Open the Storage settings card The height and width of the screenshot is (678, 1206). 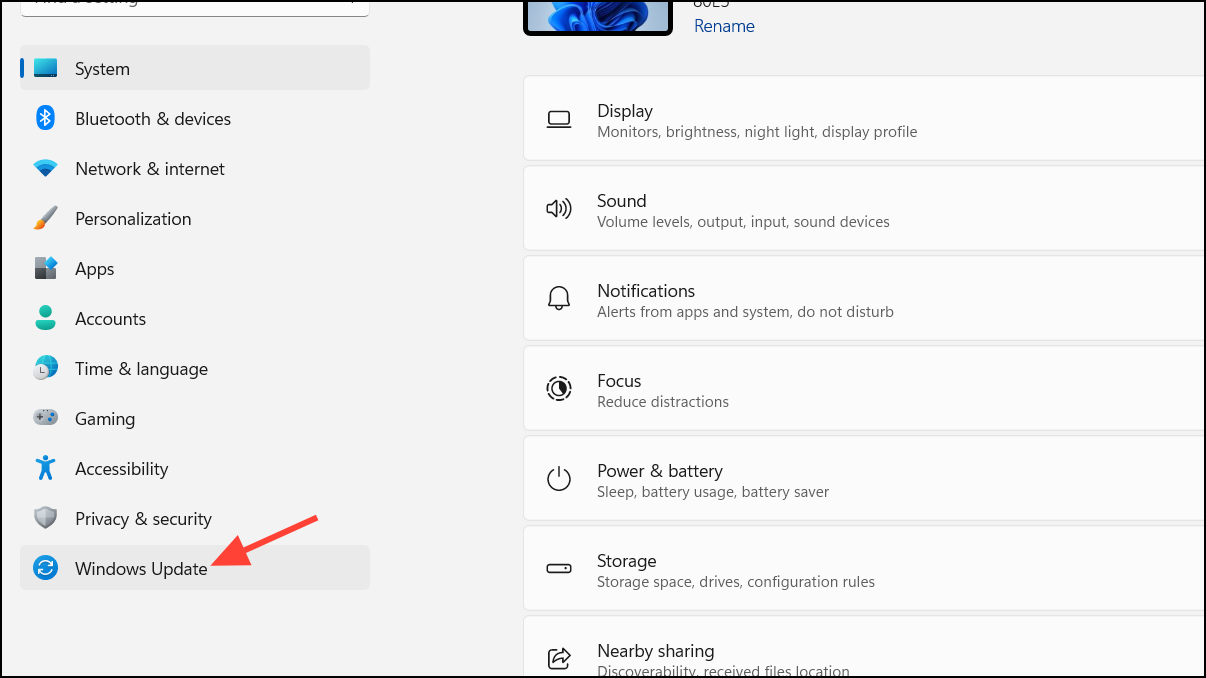point(864,568)
